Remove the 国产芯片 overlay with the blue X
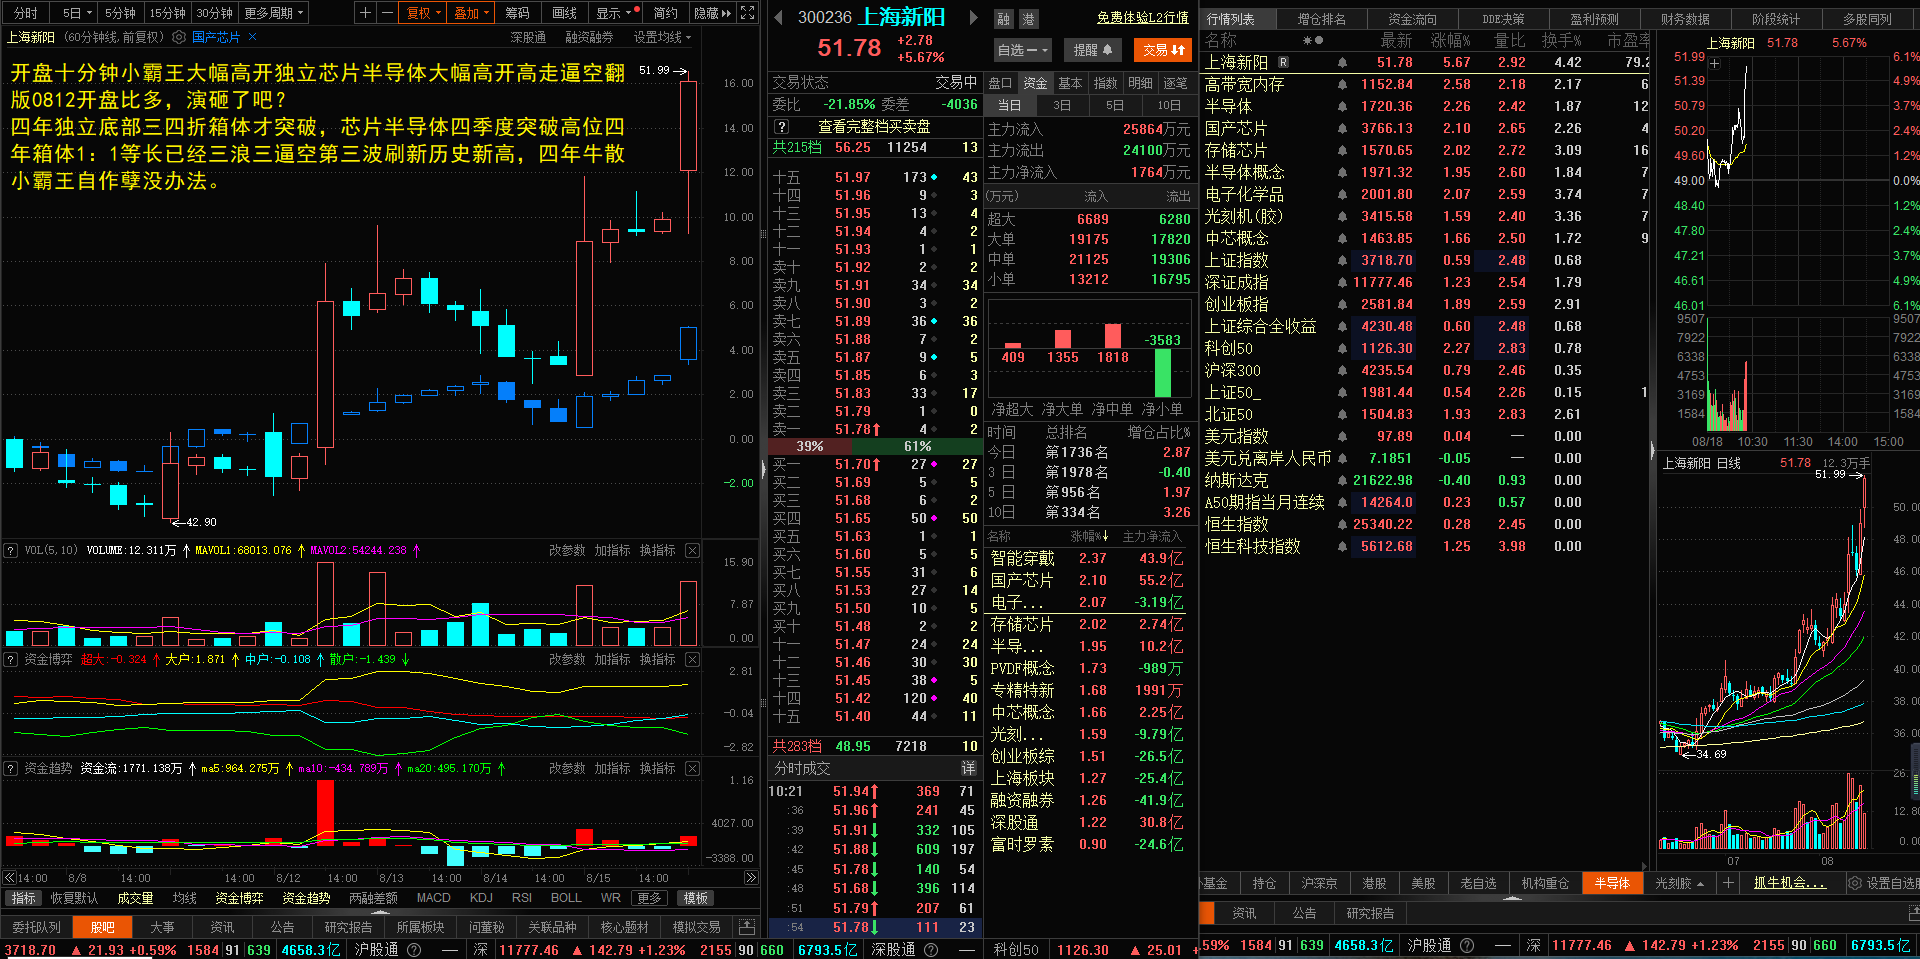Screen dimensions: 1920x959 (253, 37)
